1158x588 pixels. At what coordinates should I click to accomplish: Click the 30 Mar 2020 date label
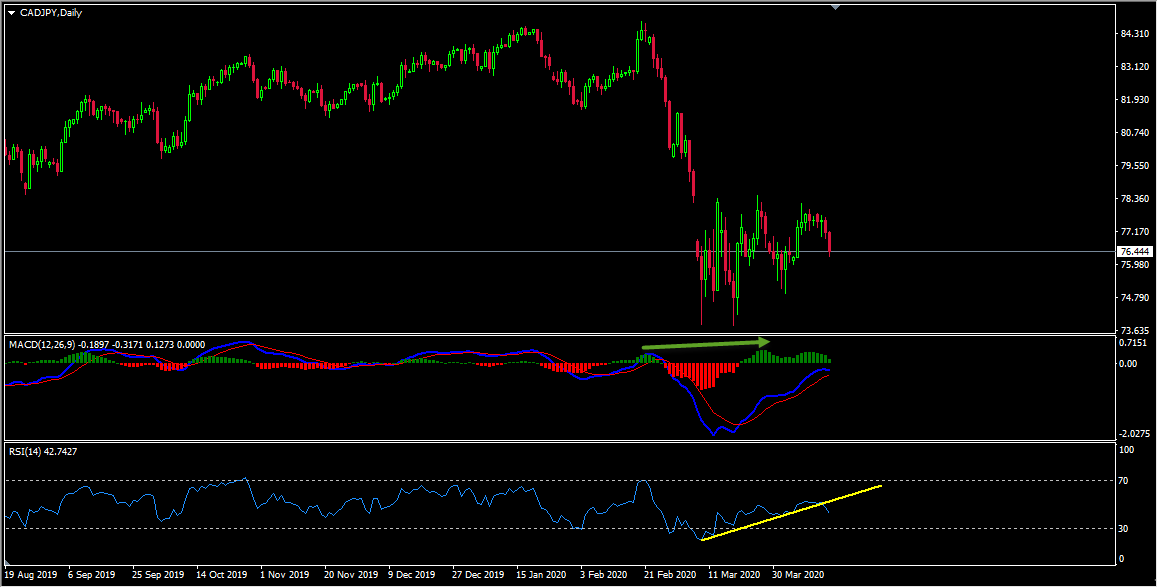pos(798,574)
